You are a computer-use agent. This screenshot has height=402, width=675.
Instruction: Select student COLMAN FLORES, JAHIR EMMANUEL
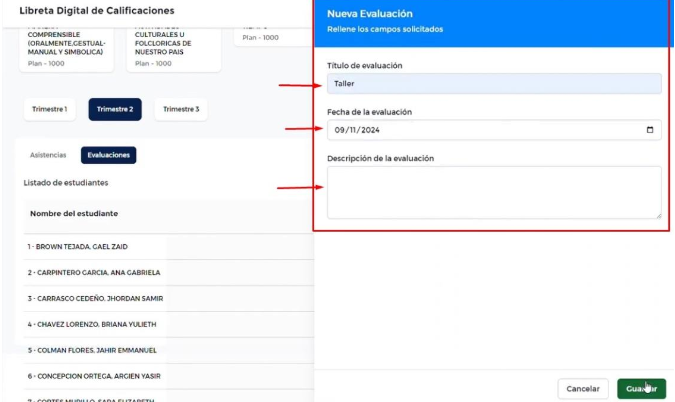tap(92, 350)
